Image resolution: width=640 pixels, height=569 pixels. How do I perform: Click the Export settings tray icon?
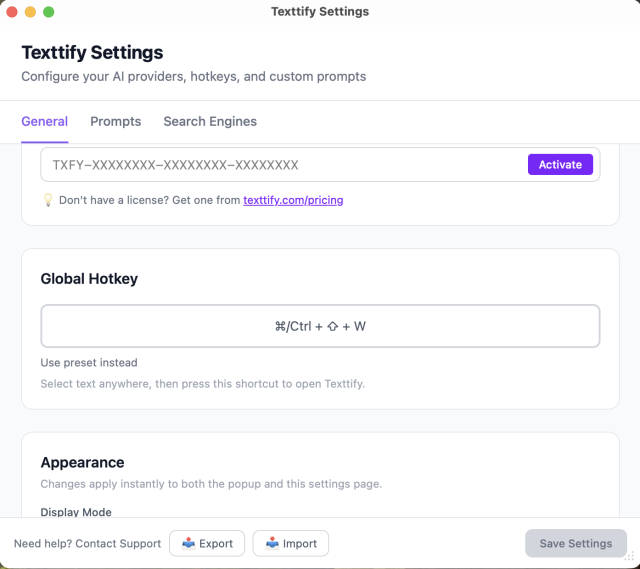point(188,544)
